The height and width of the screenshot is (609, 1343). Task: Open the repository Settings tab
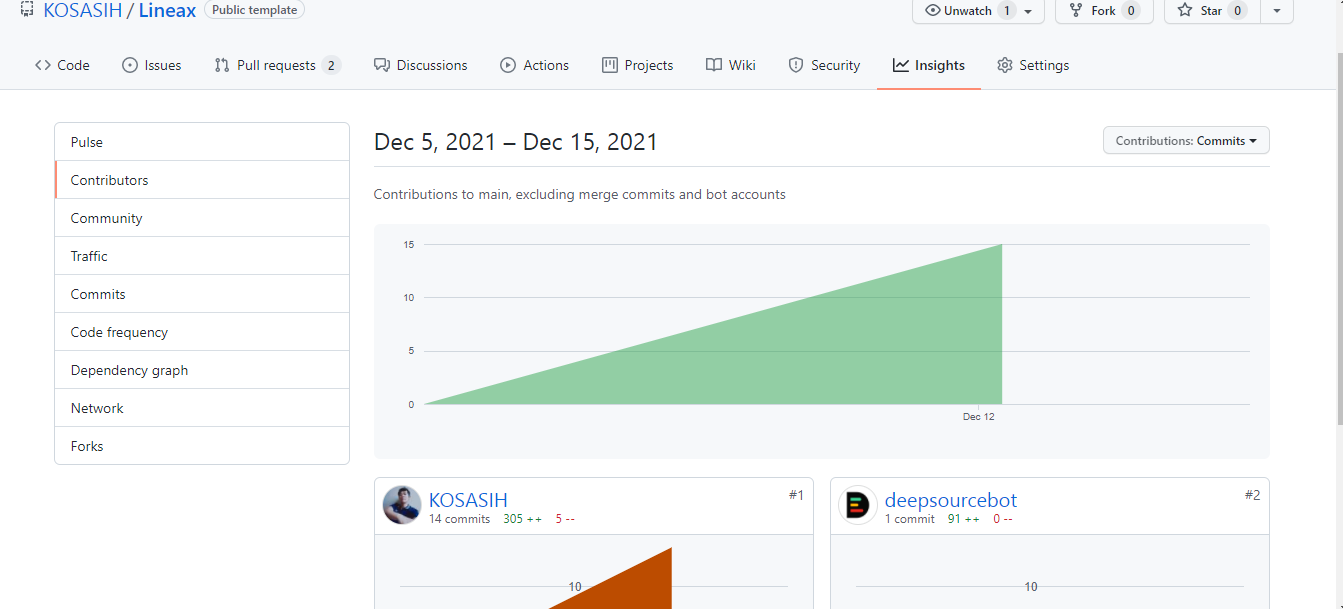tap(1034, 65)
